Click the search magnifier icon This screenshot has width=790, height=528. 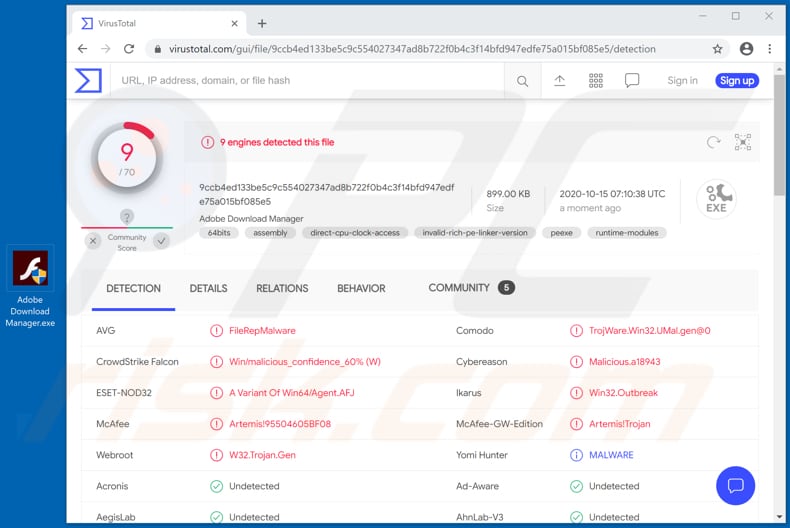point(522,81)
